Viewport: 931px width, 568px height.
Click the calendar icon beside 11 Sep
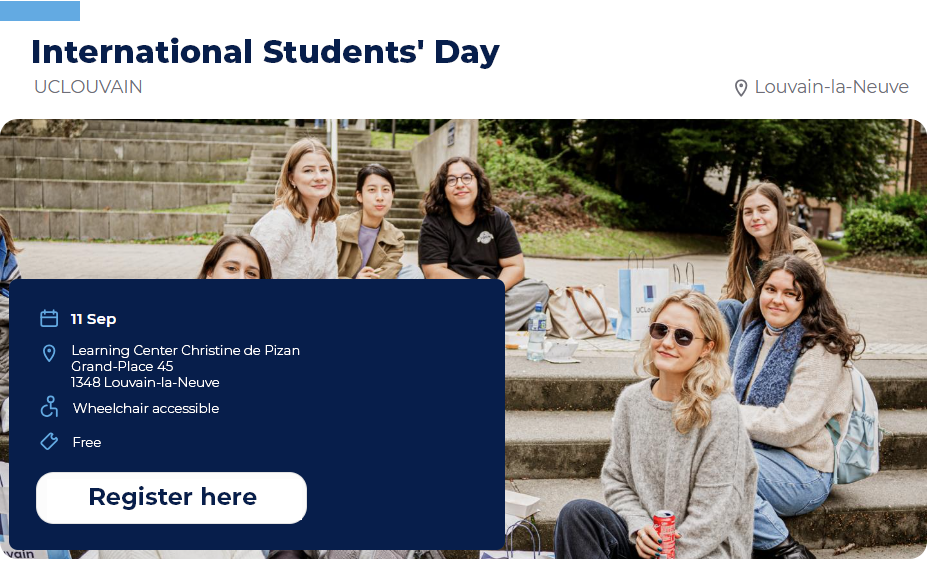(49, 319)
